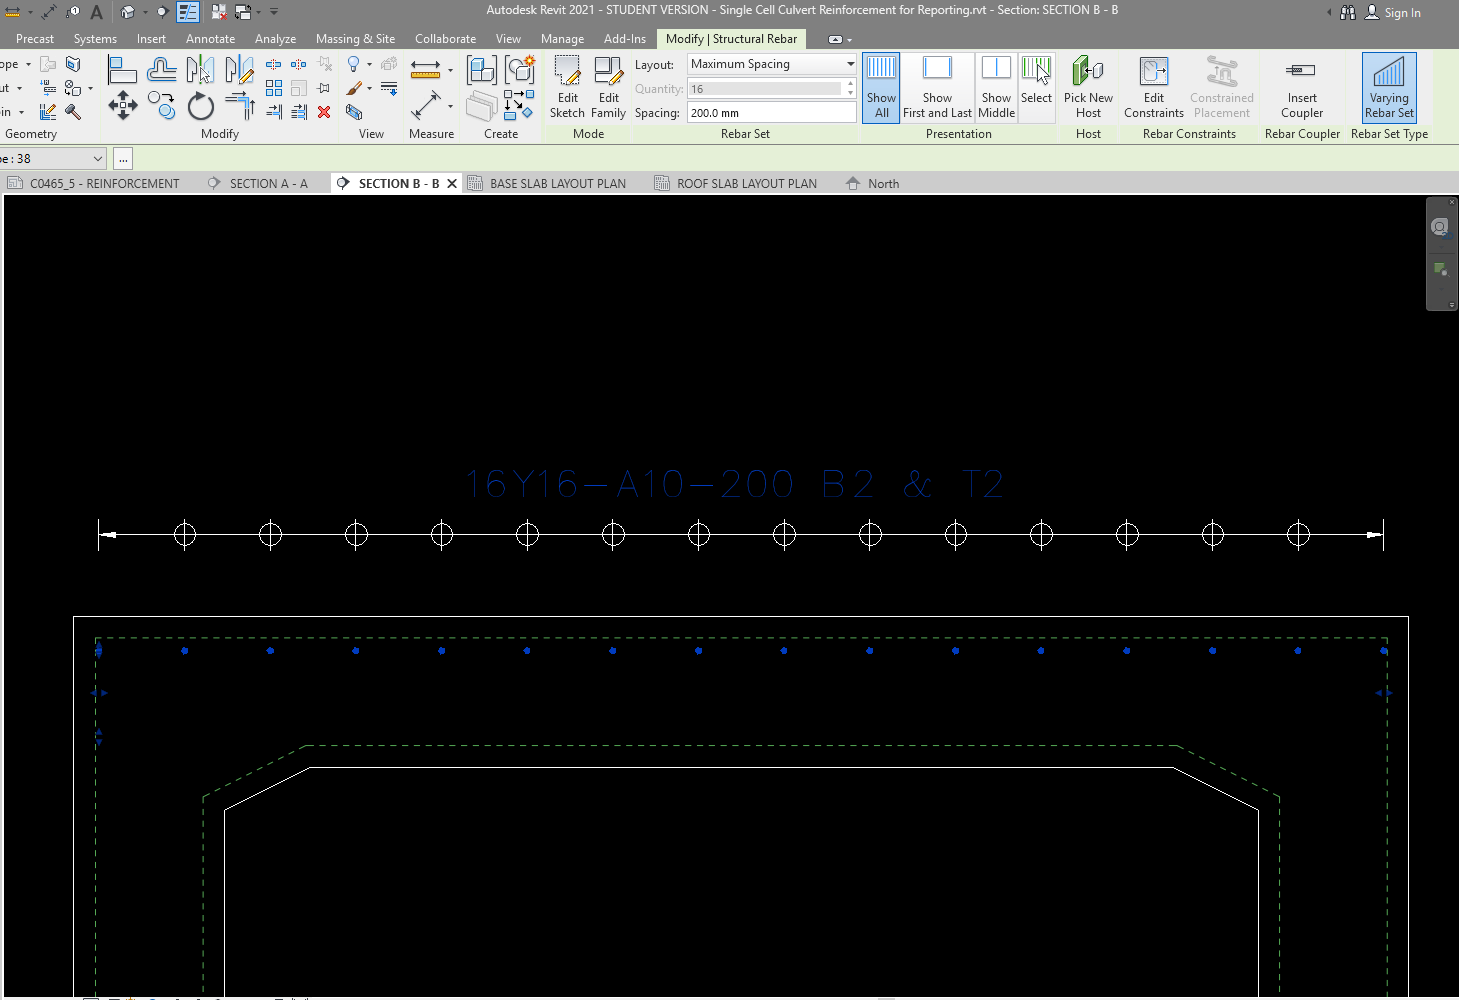Open the ROOF SLAB LAYOUT PLAN tab

click(x=746, y=183)
